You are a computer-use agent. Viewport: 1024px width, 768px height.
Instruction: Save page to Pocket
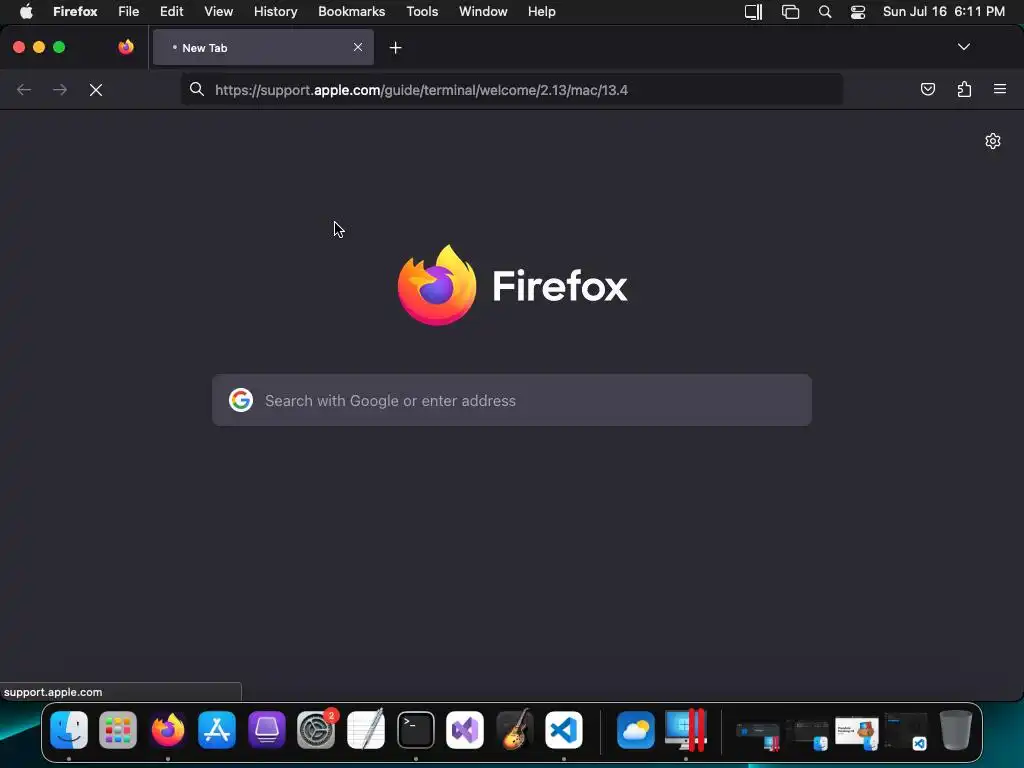pyautogui.click(x=928, y=89)
